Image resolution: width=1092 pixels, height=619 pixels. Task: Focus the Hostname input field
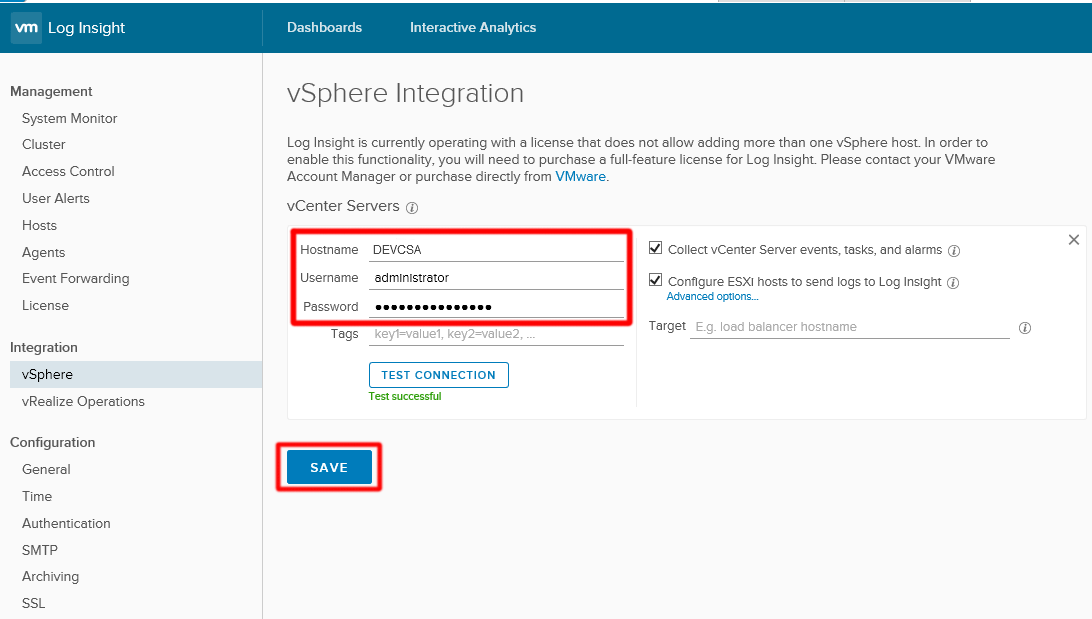[497, 249]
